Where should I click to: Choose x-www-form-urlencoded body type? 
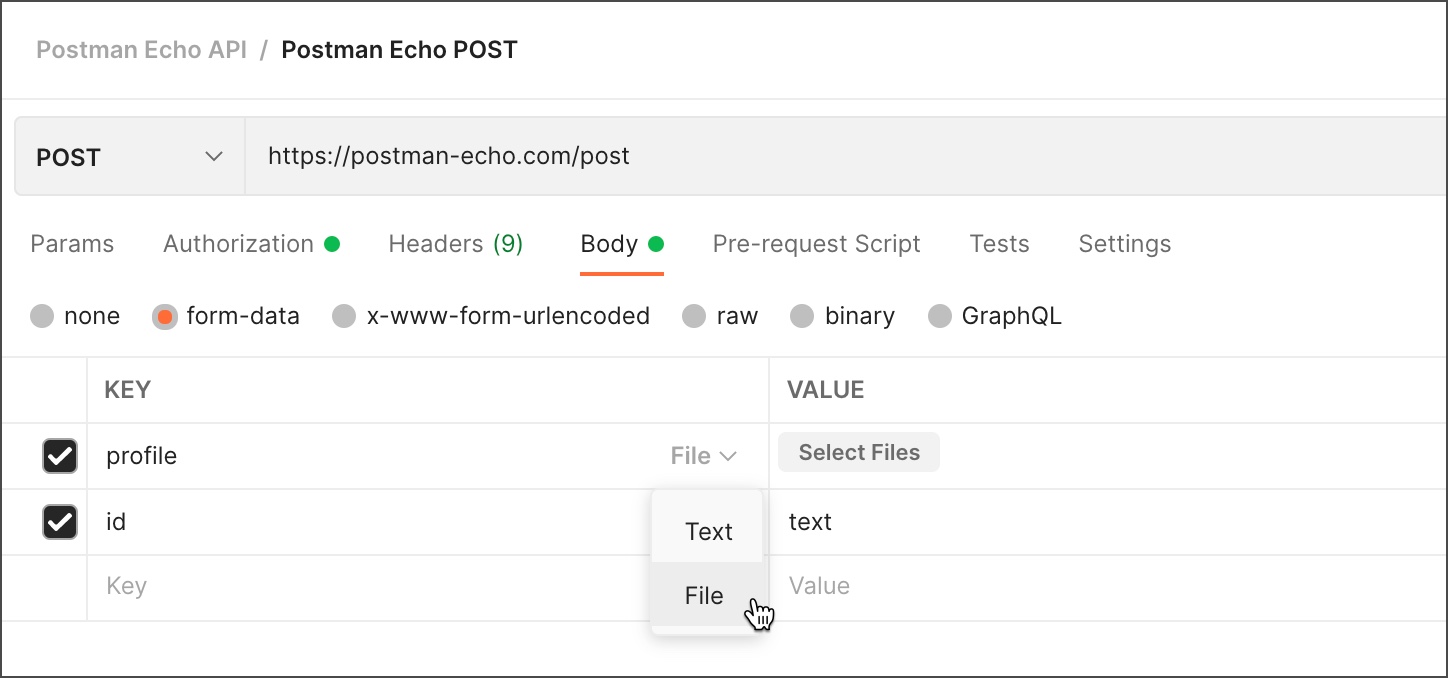click(x=344, y=317)
